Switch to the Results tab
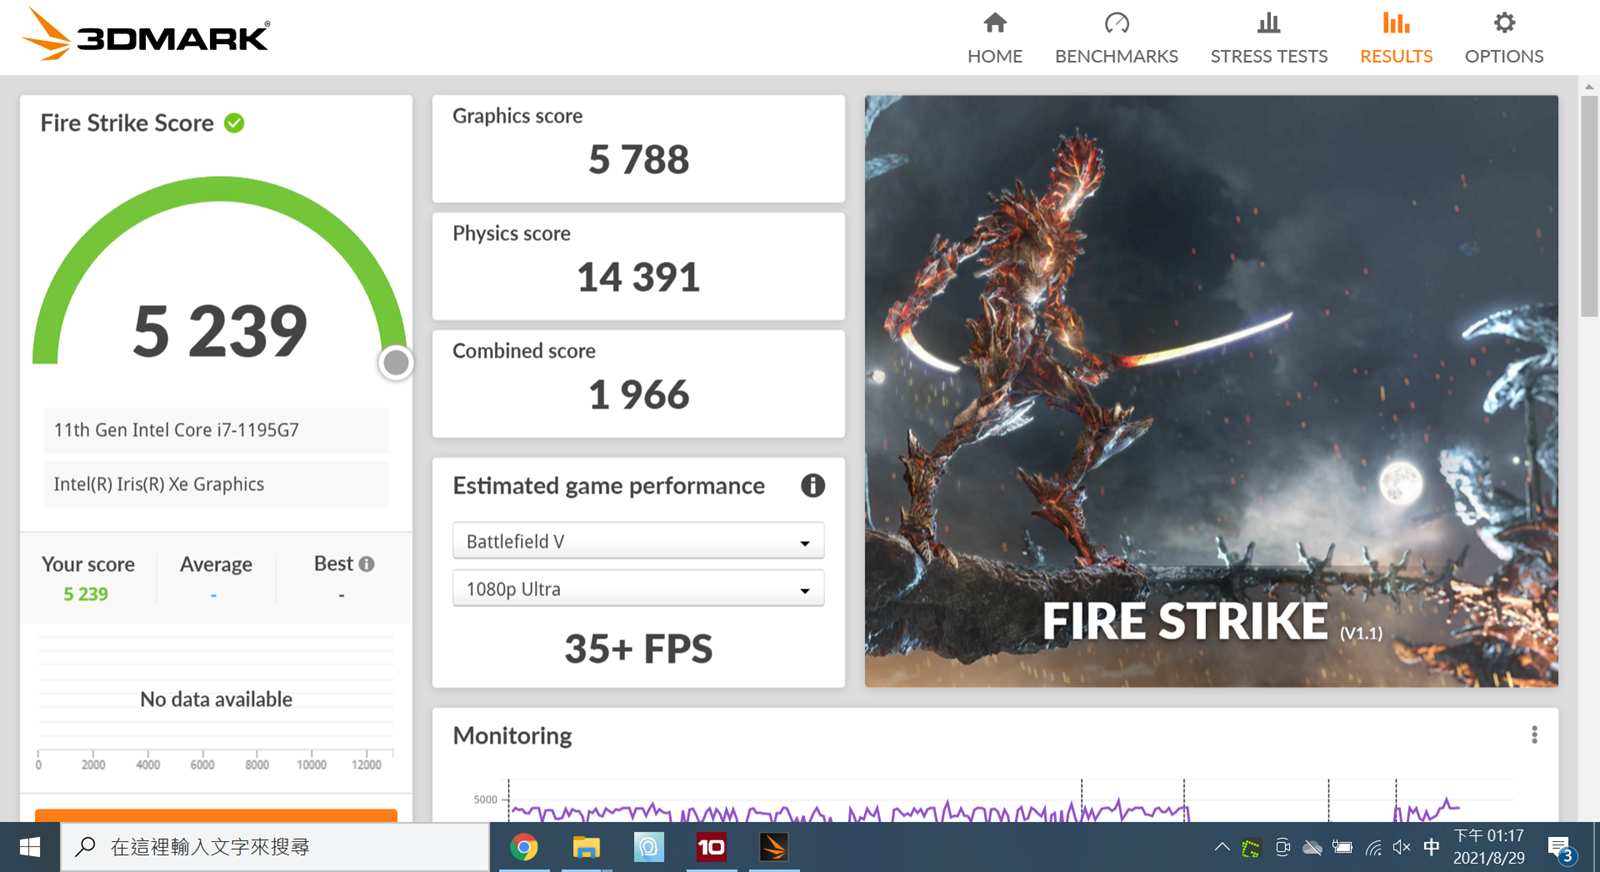The height and width of the screenshot is (872, 1600). tap(1395, 38)
